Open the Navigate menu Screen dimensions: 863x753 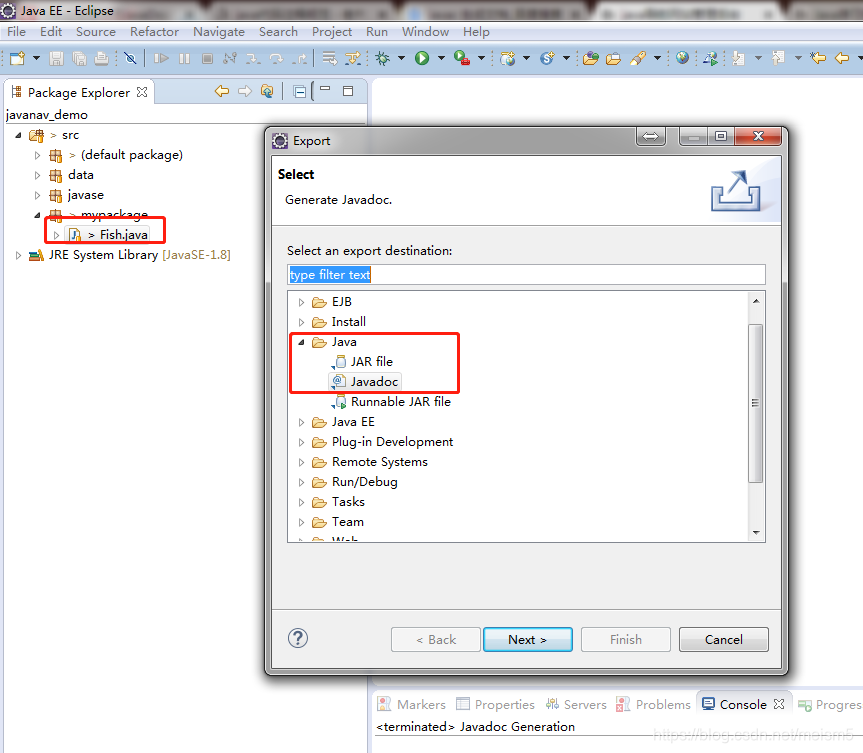[219, 32]
